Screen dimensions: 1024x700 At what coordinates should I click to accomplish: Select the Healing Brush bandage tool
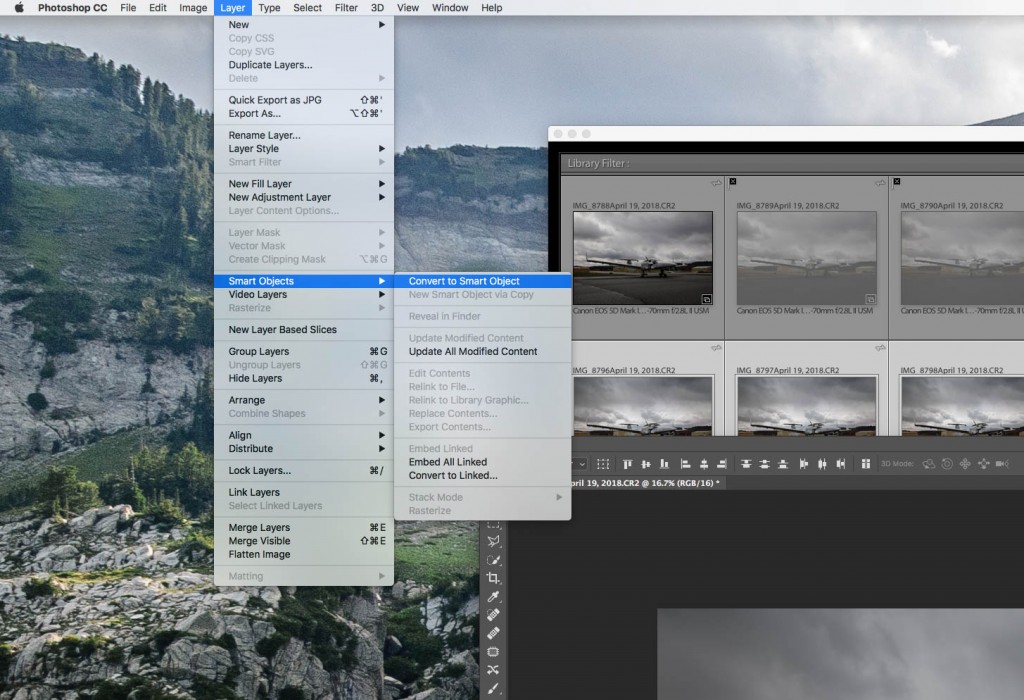point(493,633)
